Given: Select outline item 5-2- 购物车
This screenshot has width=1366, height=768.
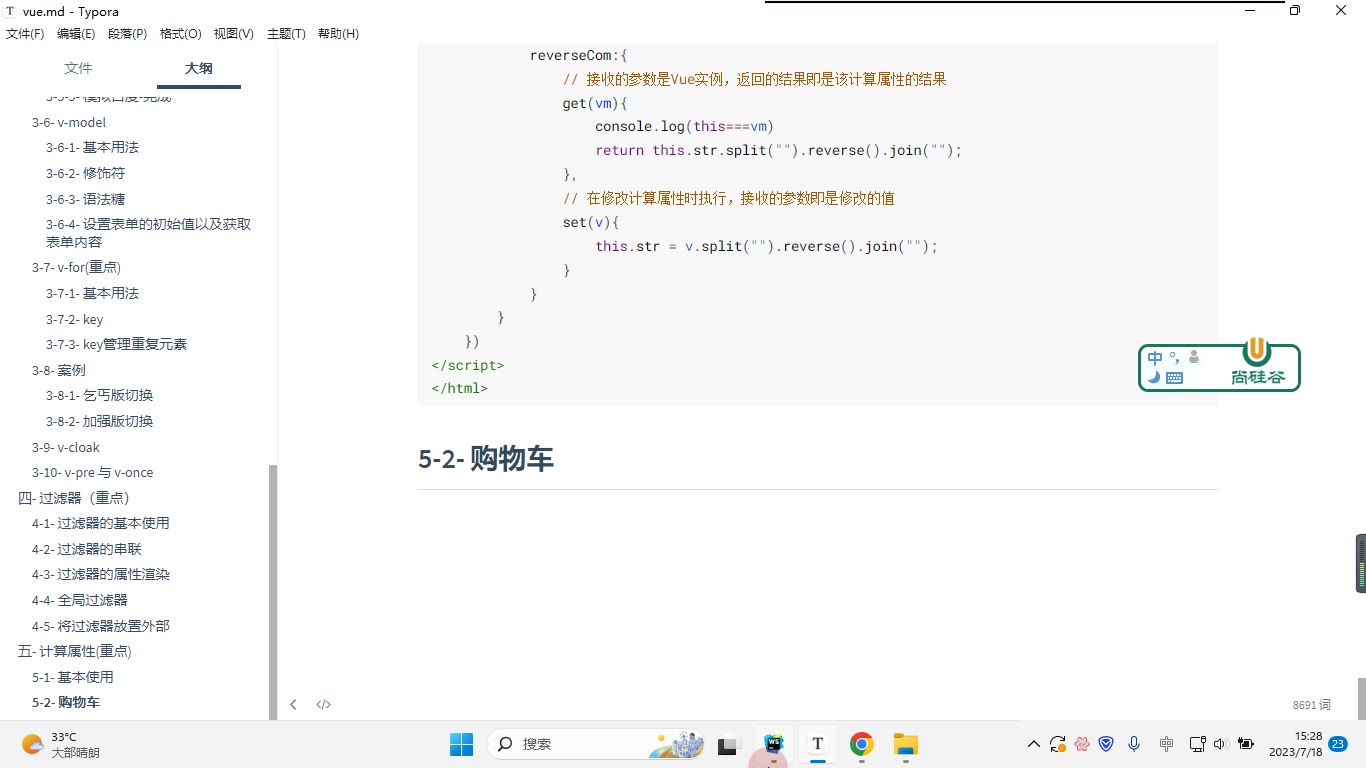Looking at the screenshot, I should tap(66, 702).
